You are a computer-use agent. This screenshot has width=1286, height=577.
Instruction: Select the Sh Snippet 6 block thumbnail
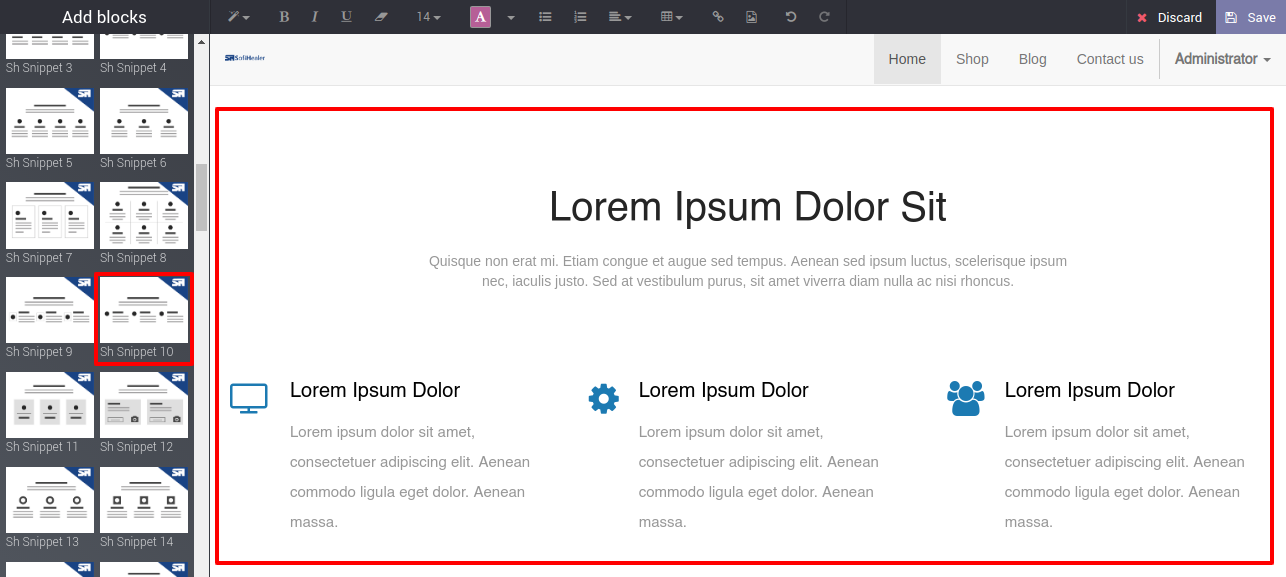pos(144,121)
